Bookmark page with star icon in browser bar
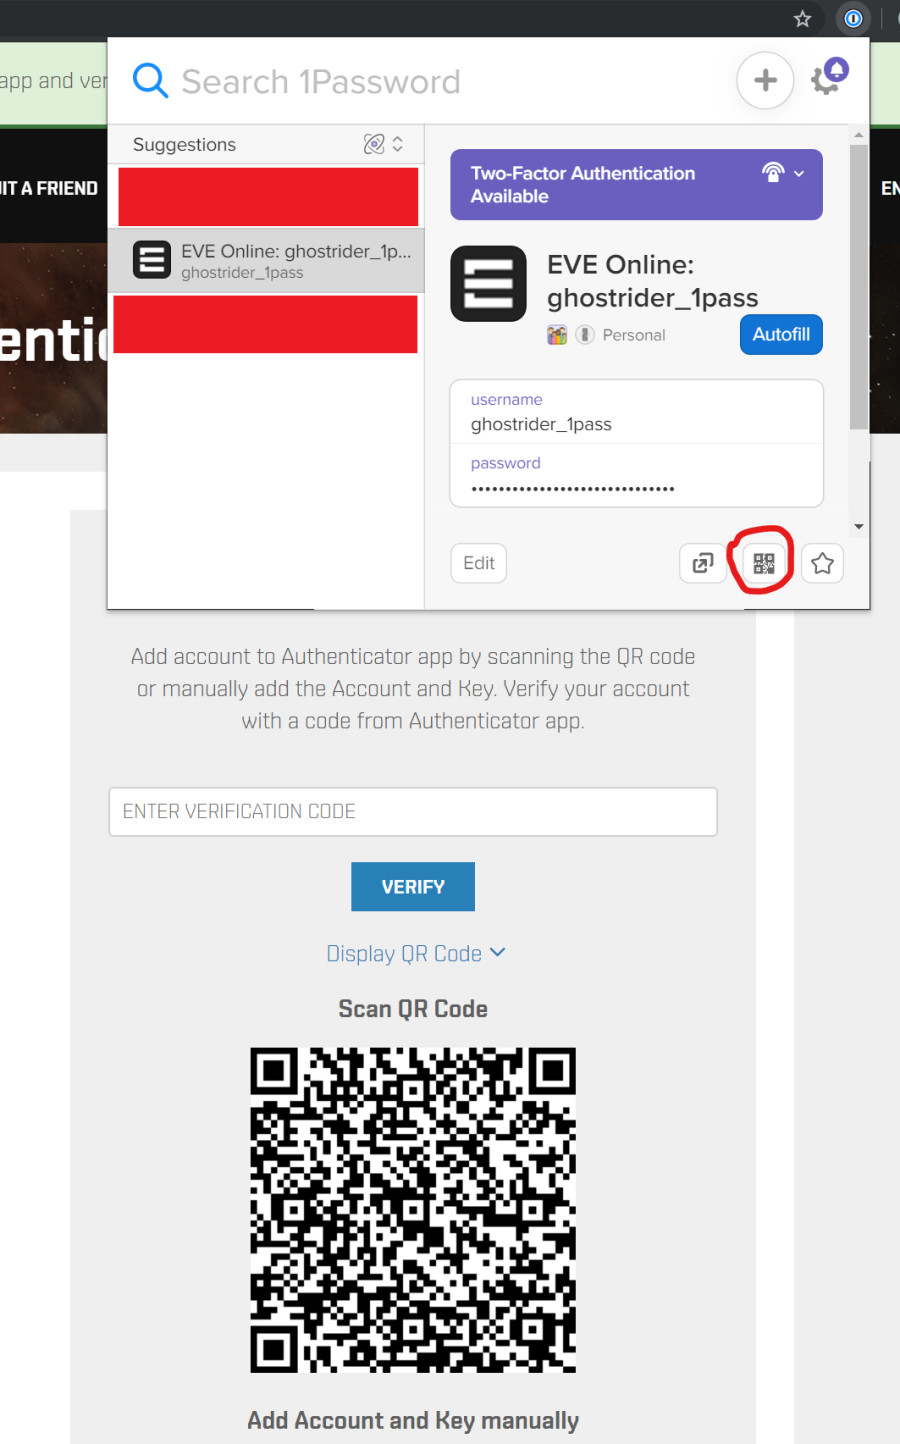The height and width of the screenshot is (1444, 900). point(802,18)
